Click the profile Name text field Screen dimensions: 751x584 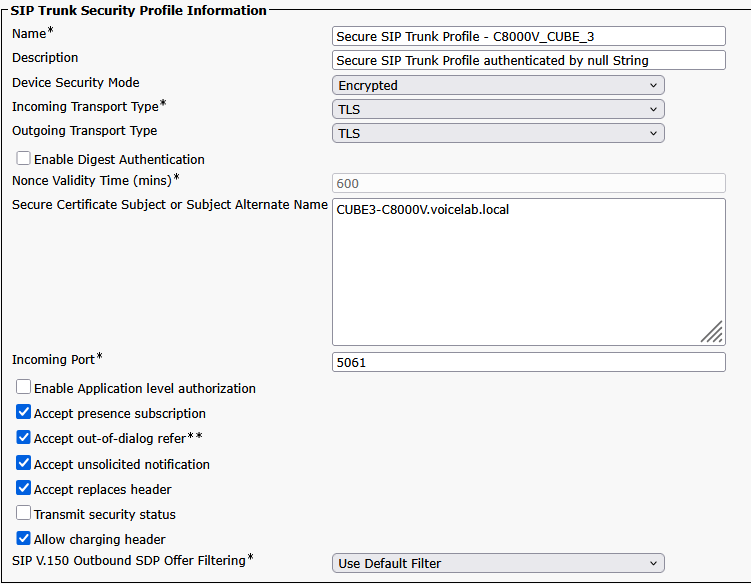[528, 36]
